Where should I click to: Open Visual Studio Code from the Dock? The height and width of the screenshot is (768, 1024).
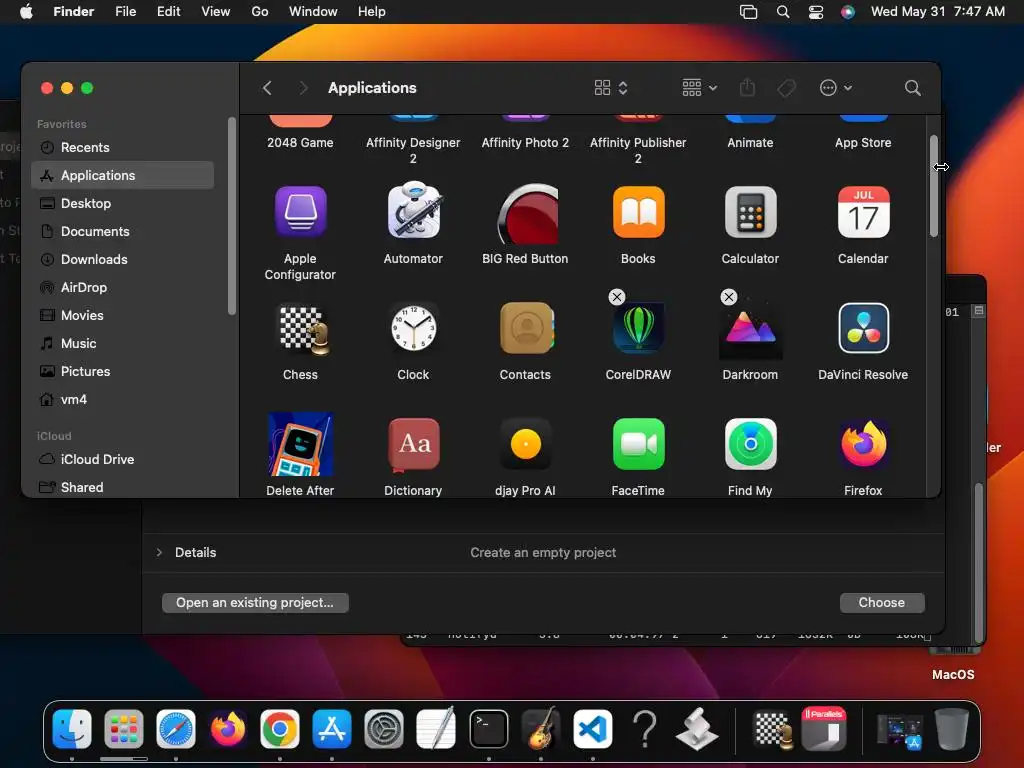coord(592,729)
